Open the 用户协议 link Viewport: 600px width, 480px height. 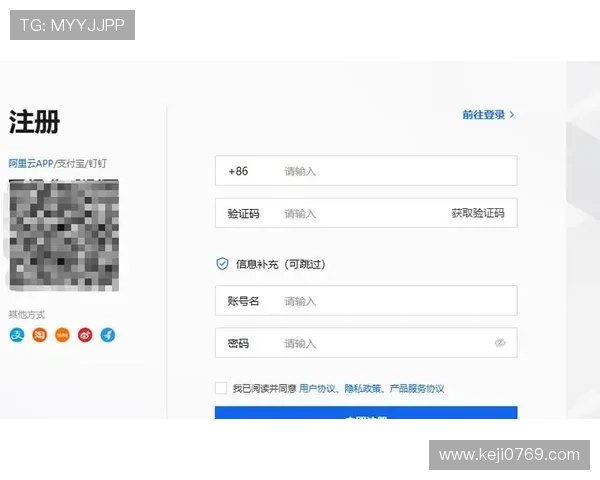tap(317, 389)
